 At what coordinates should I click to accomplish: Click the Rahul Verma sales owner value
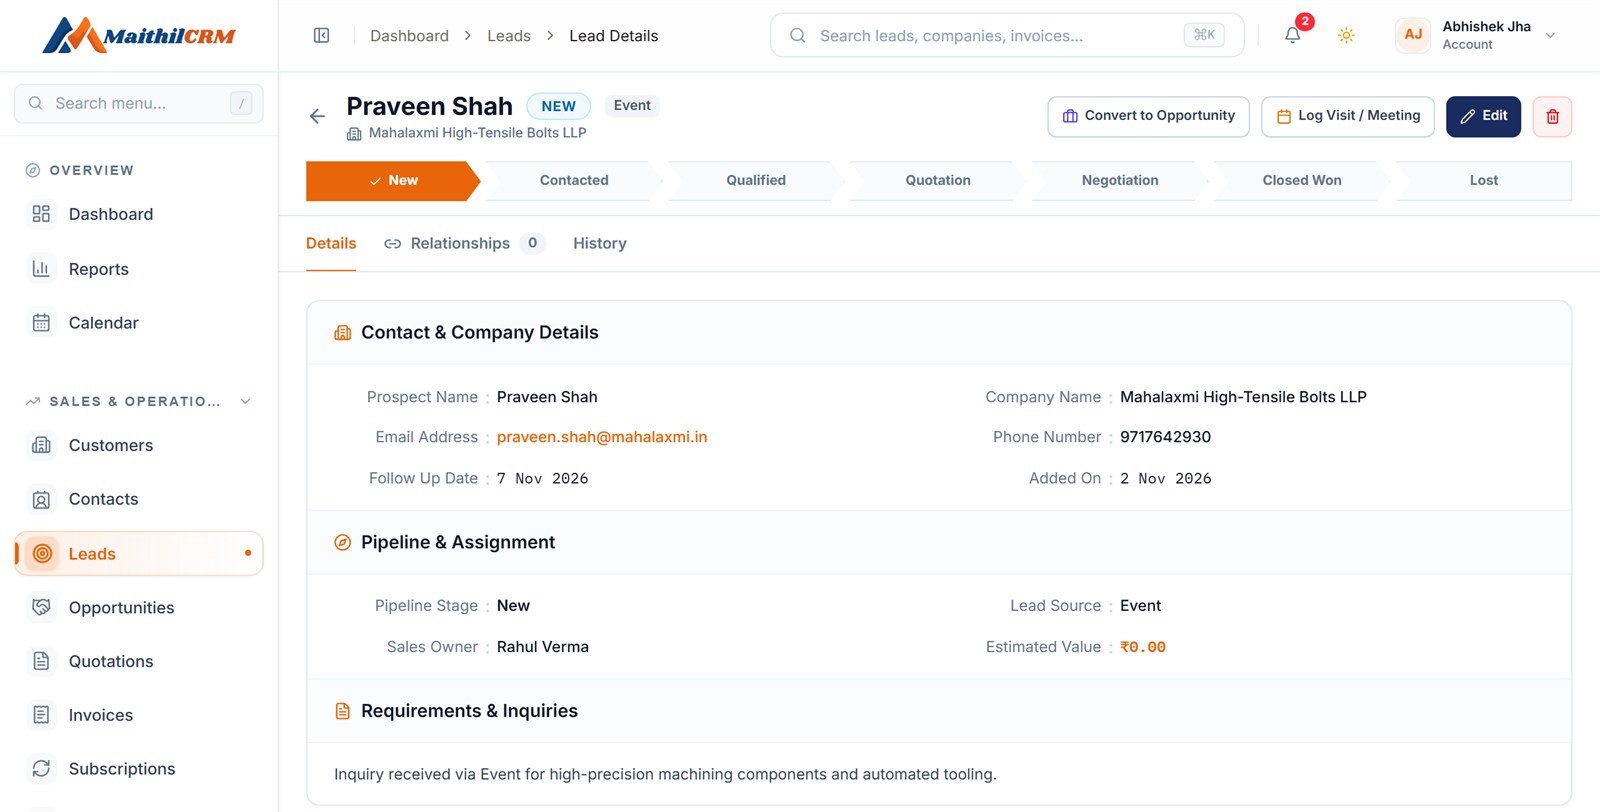tap(543, 647)
